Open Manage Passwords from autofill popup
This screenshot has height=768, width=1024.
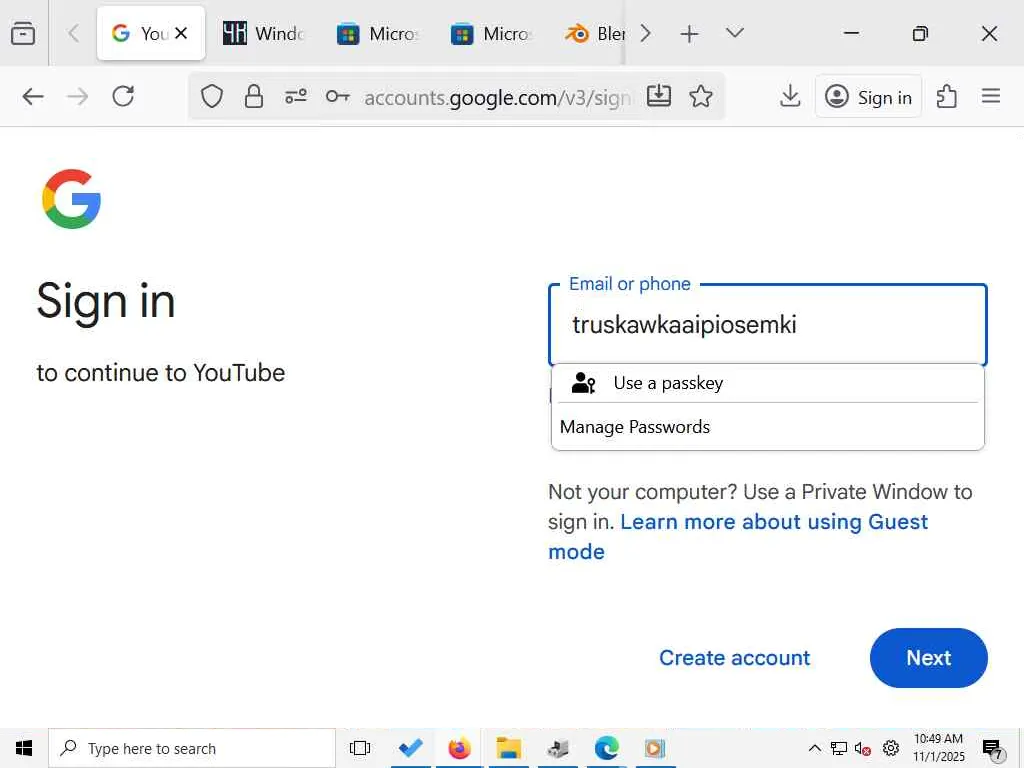click(x=768, y=427)
